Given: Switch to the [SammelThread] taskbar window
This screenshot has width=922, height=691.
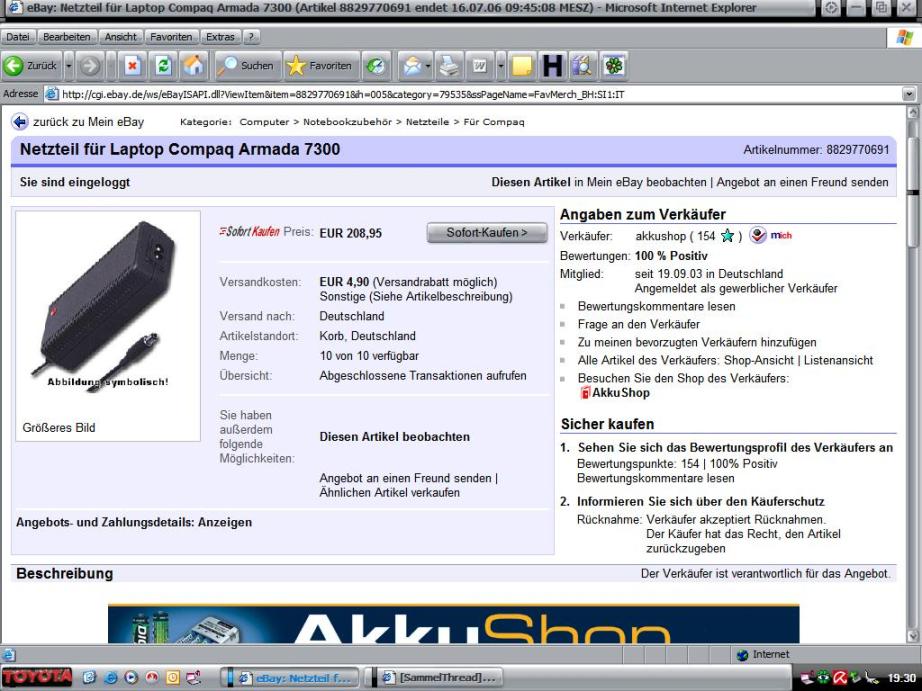Looking at the screenshot, I should click(439, 677).
